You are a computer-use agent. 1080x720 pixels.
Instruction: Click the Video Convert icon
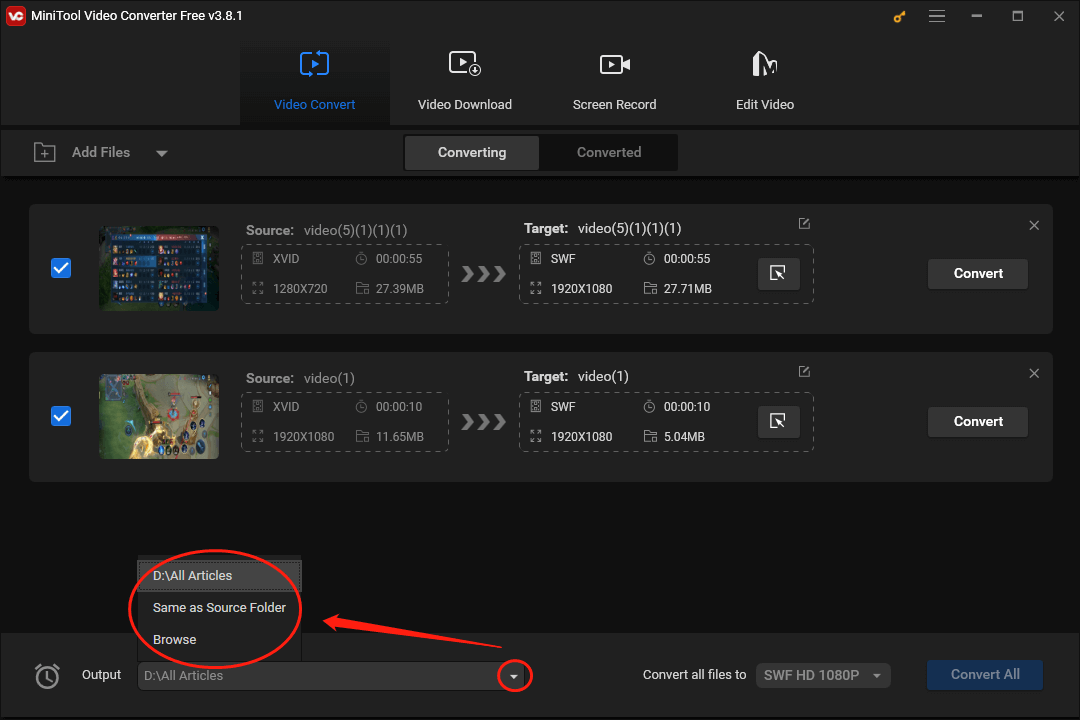tap(315, 64)
